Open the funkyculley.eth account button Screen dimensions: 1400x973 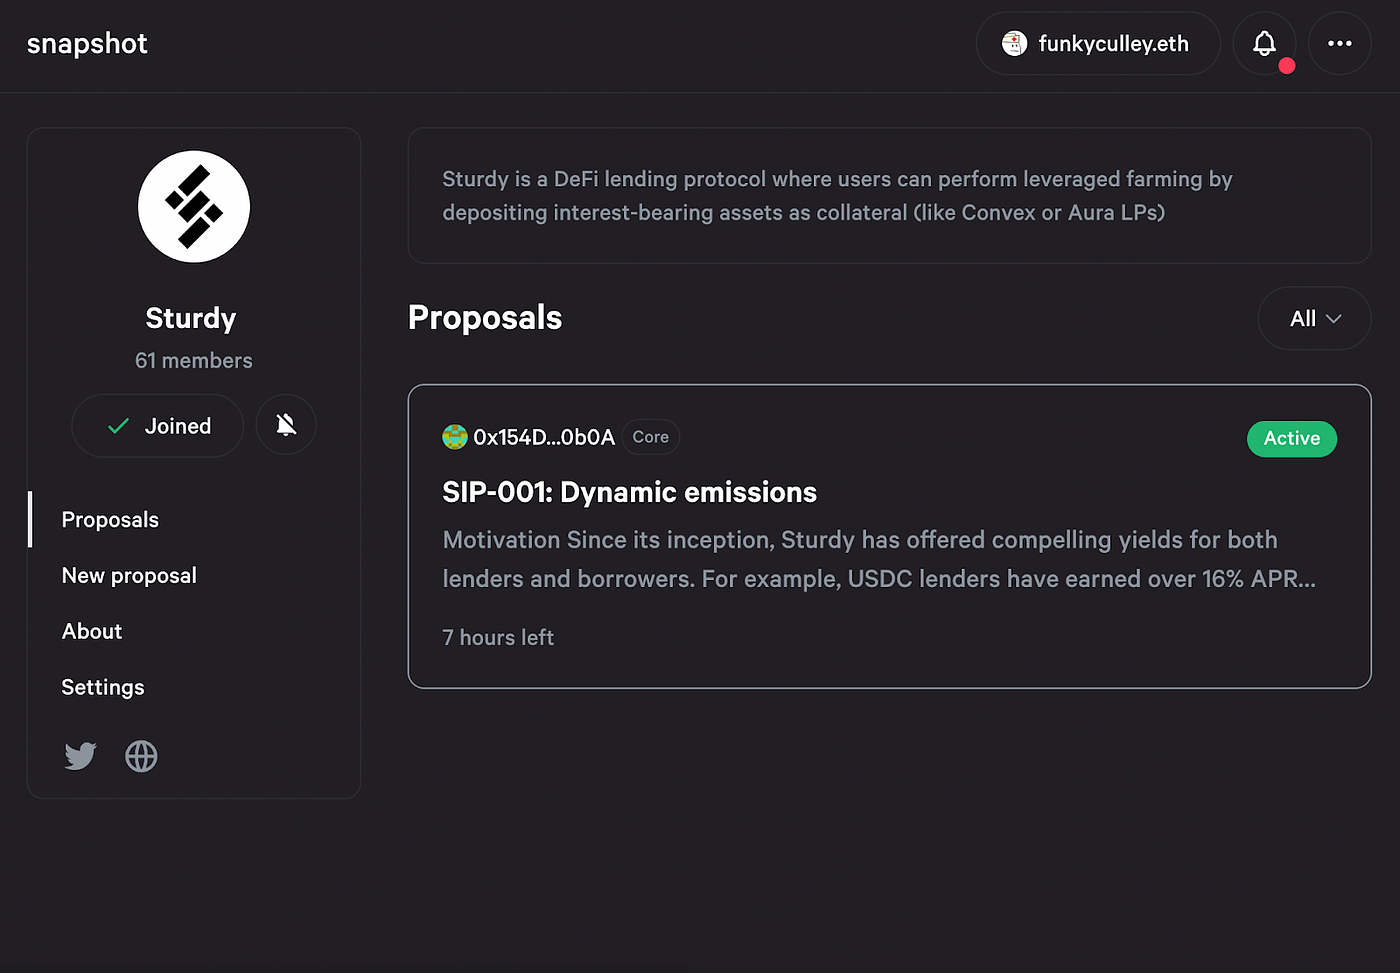(1098, 44)
